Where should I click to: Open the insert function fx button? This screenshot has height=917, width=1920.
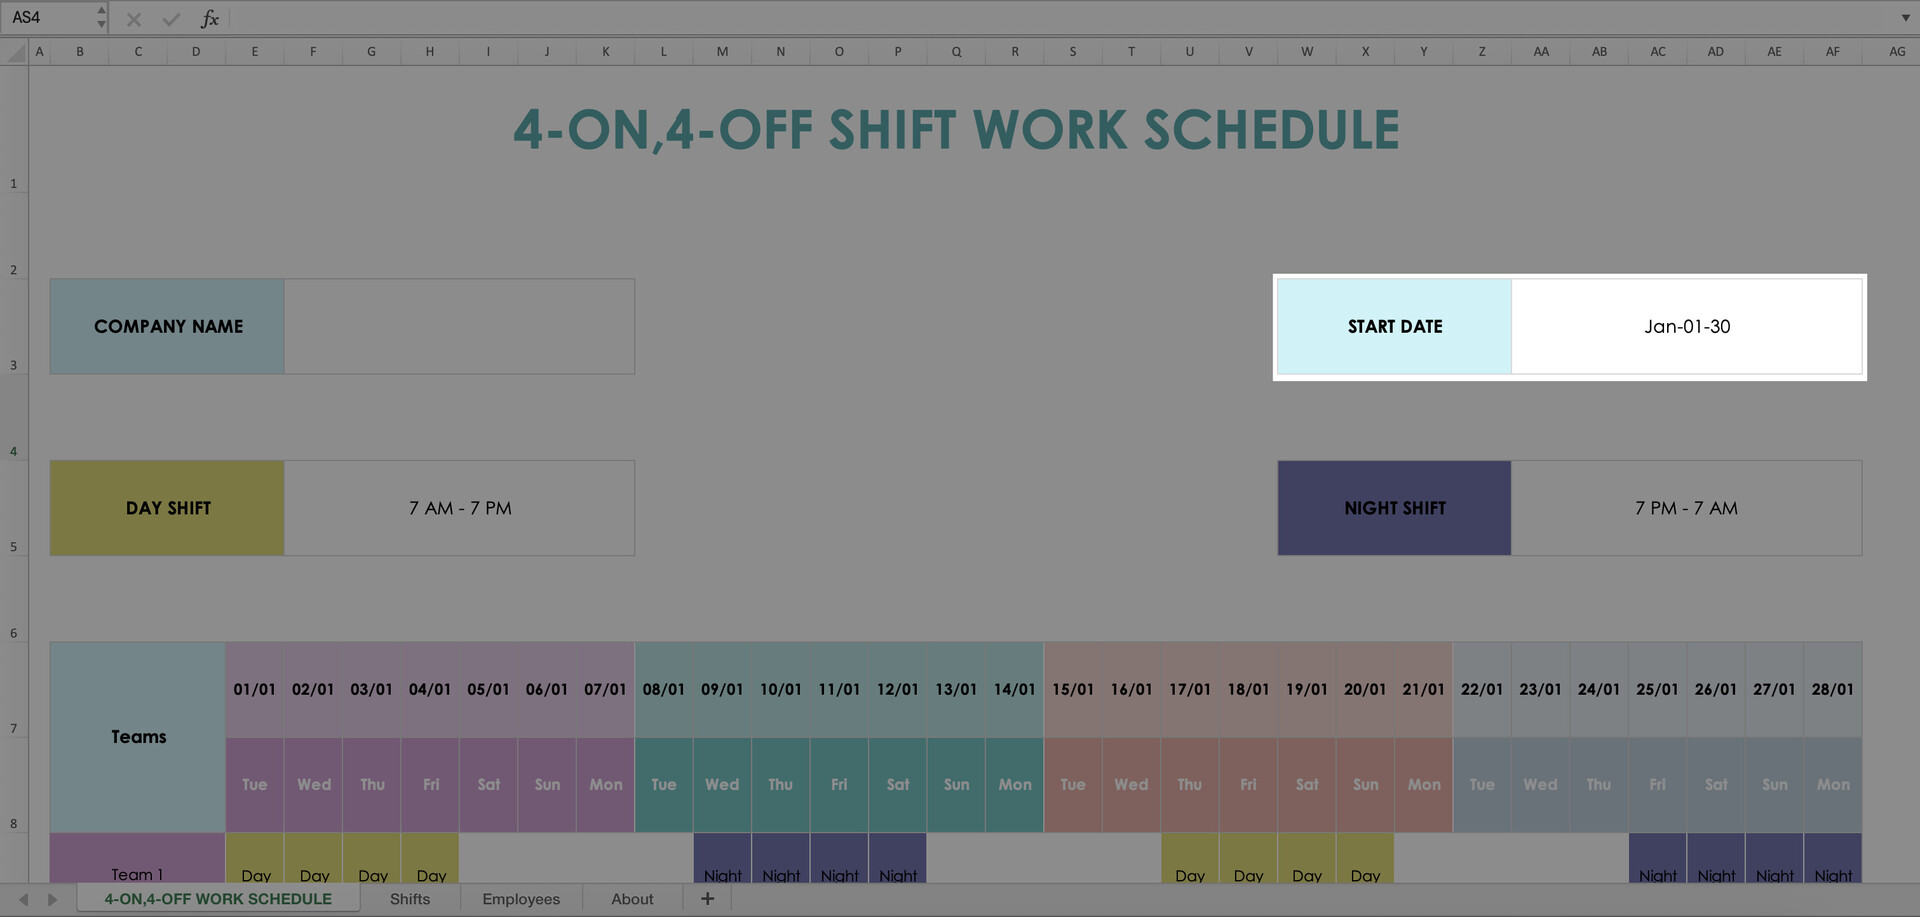click(209, 18)
